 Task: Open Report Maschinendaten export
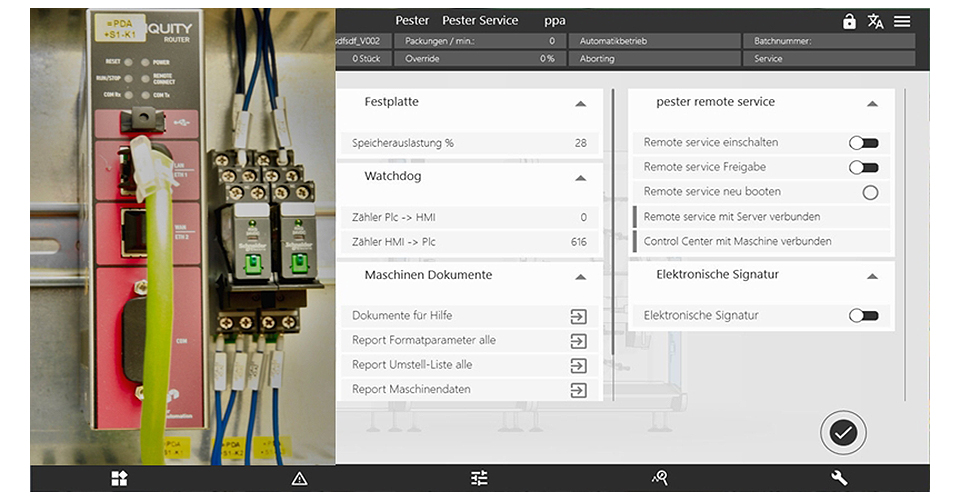pyautogui.click(x=578, y=390)
